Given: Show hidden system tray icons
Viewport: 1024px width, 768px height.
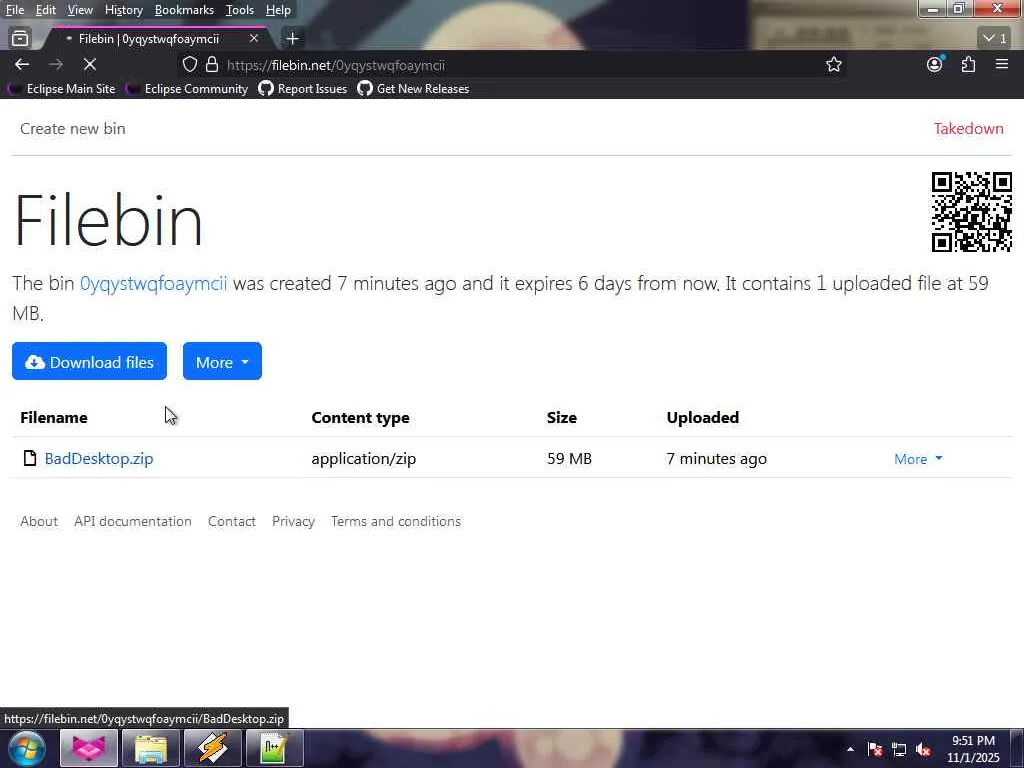Looking at the screenshot, I should click(850, 749).
